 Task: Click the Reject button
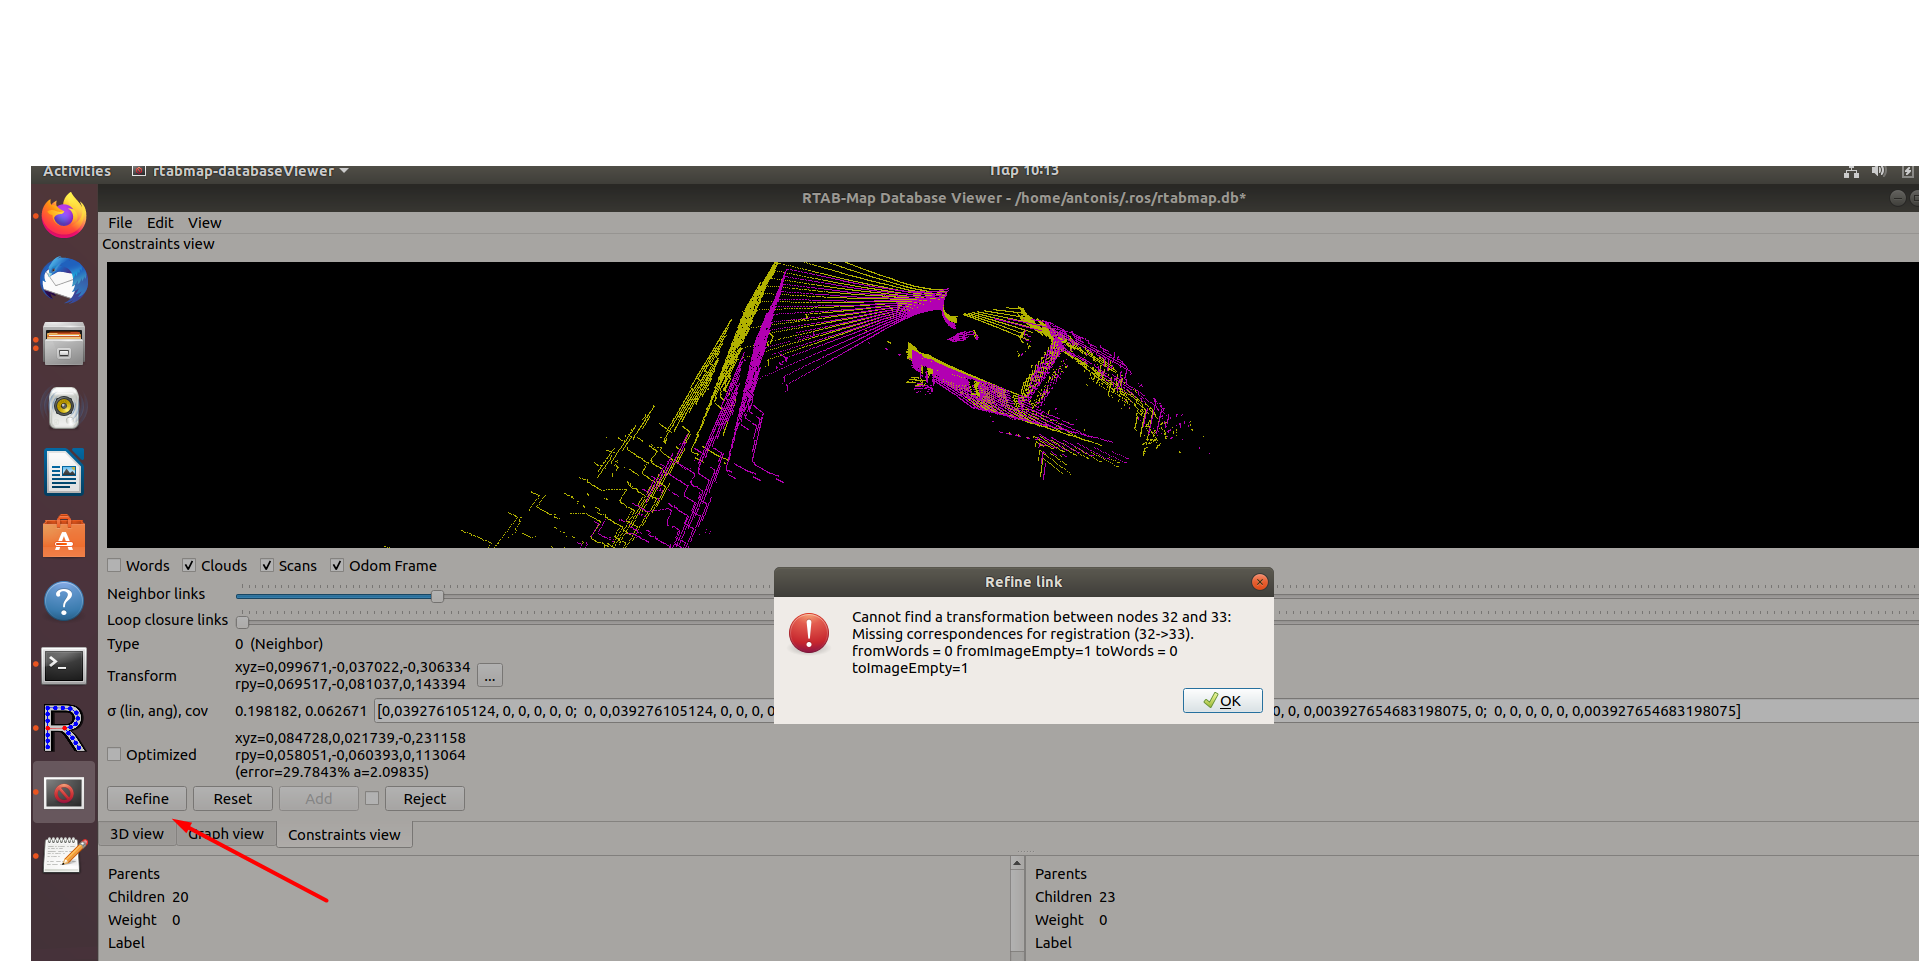(424, 799)
